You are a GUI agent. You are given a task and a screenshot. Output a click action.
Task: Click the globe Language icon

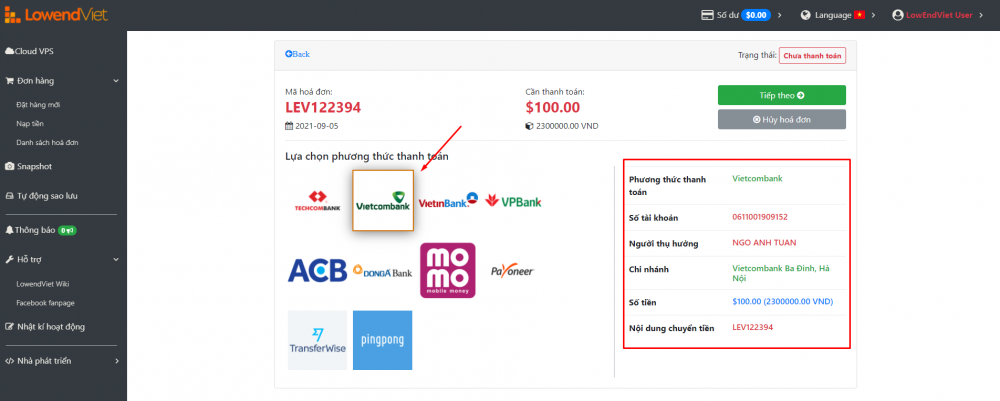pos(805,15)
